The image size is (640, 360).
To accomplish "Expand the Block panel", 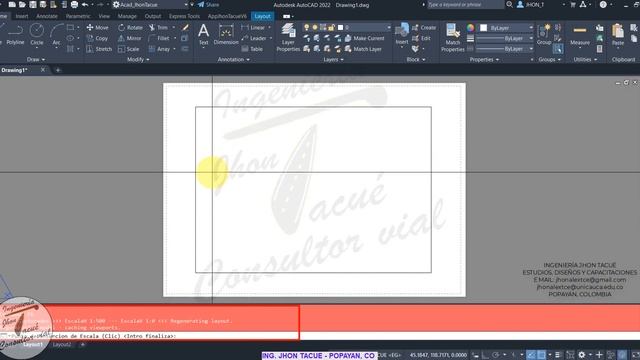I will click(416, 59).
